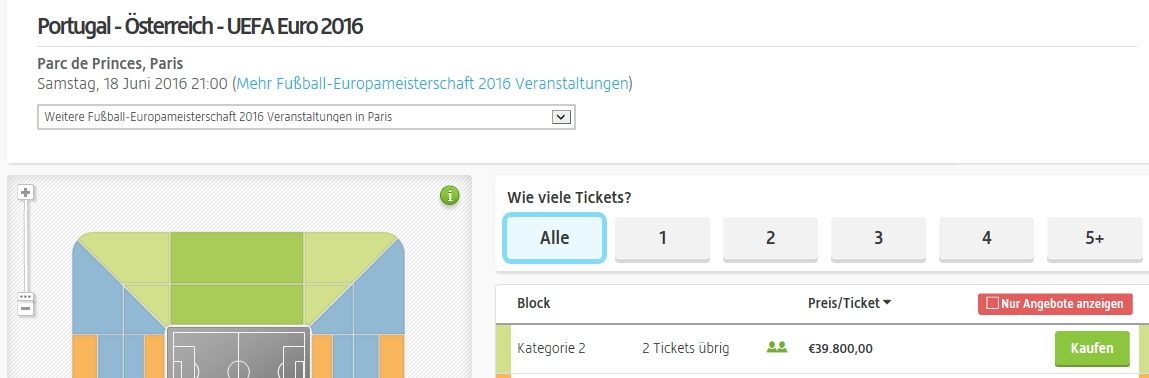Choose Alle for ticket quantity
This screenshot has height=378, width=1149.
point(555,237)
